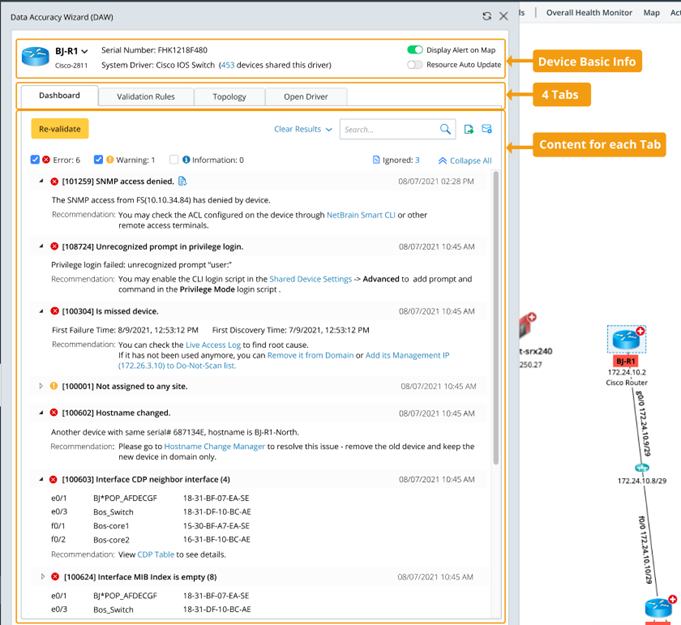Open the NetBrain Smart CLI link
Screen dimensions: 681x625
[x=361, y=215]
